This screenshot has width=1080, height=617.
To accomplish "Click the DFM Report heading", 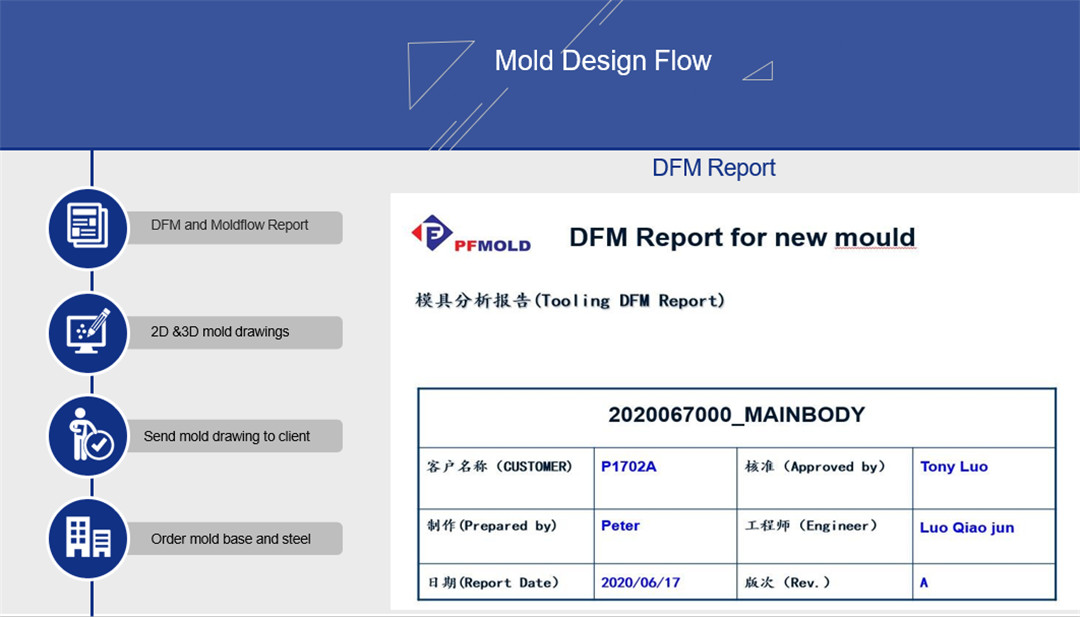I will coord(714,167).
